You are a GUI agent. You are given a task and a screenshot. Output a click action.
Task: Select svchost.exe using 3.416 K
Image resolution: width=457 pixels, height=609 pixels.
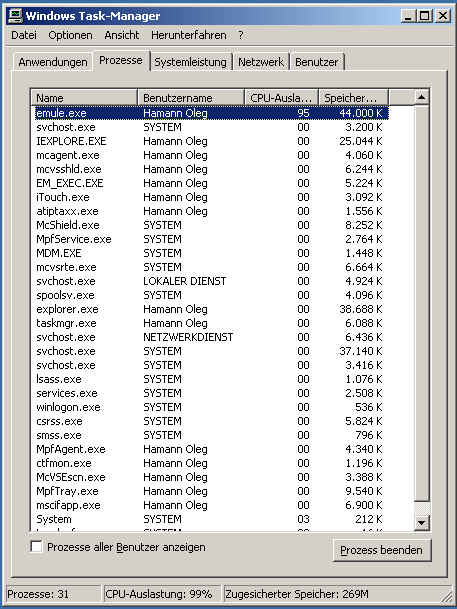[x=210, y=365]
